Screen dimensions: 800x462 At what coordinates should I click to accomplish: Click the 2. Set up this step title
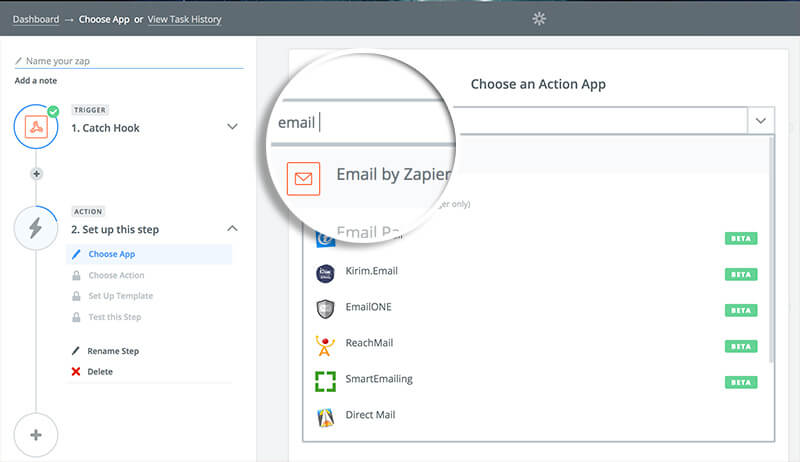[x=115, y=229]
